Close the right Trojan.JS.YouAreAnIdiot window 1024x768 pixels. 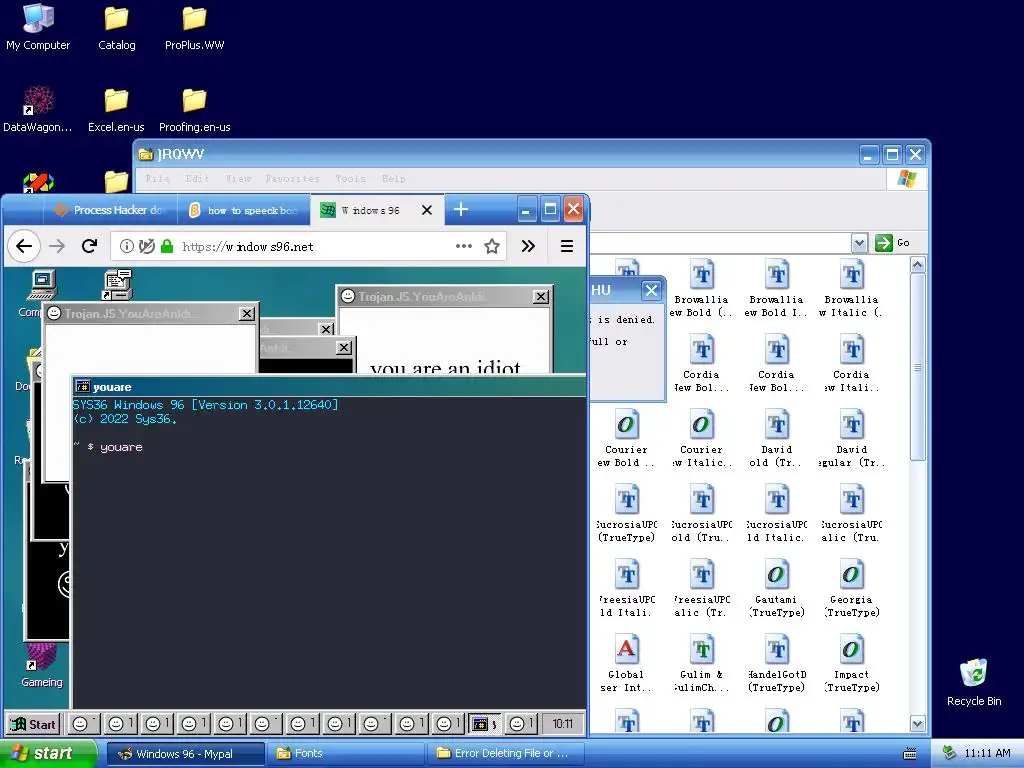tap(541, 296)
